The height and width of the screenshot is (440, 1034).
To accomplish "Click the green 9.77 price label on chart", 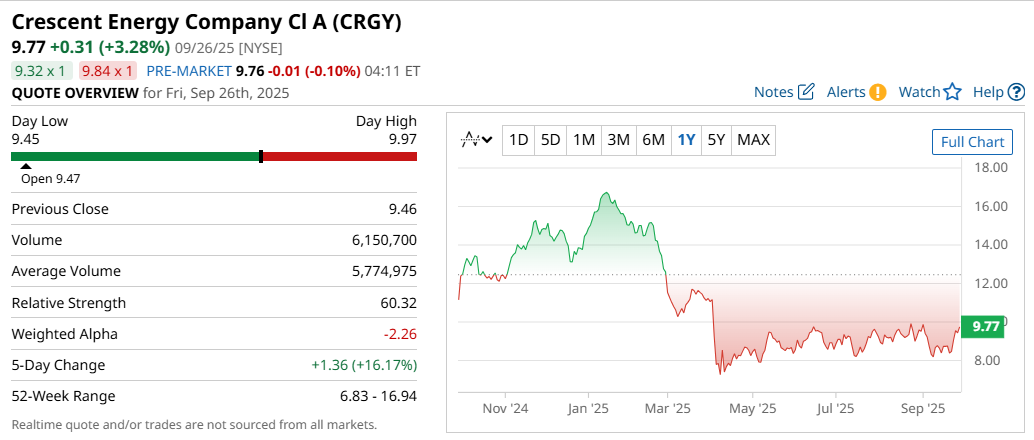I will 985,326.
